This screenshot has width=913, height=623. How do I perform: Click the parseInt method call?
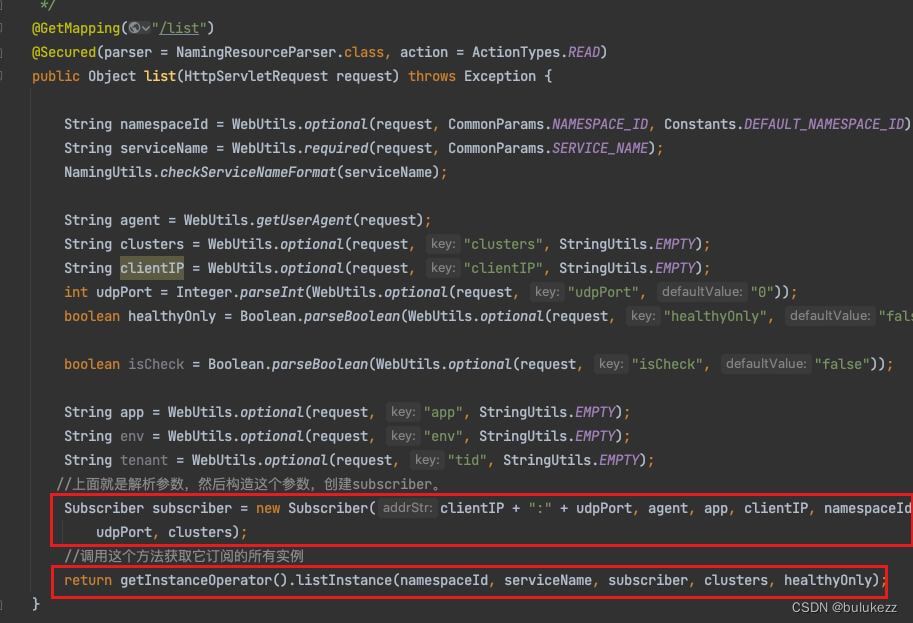[x=272, y=292]
